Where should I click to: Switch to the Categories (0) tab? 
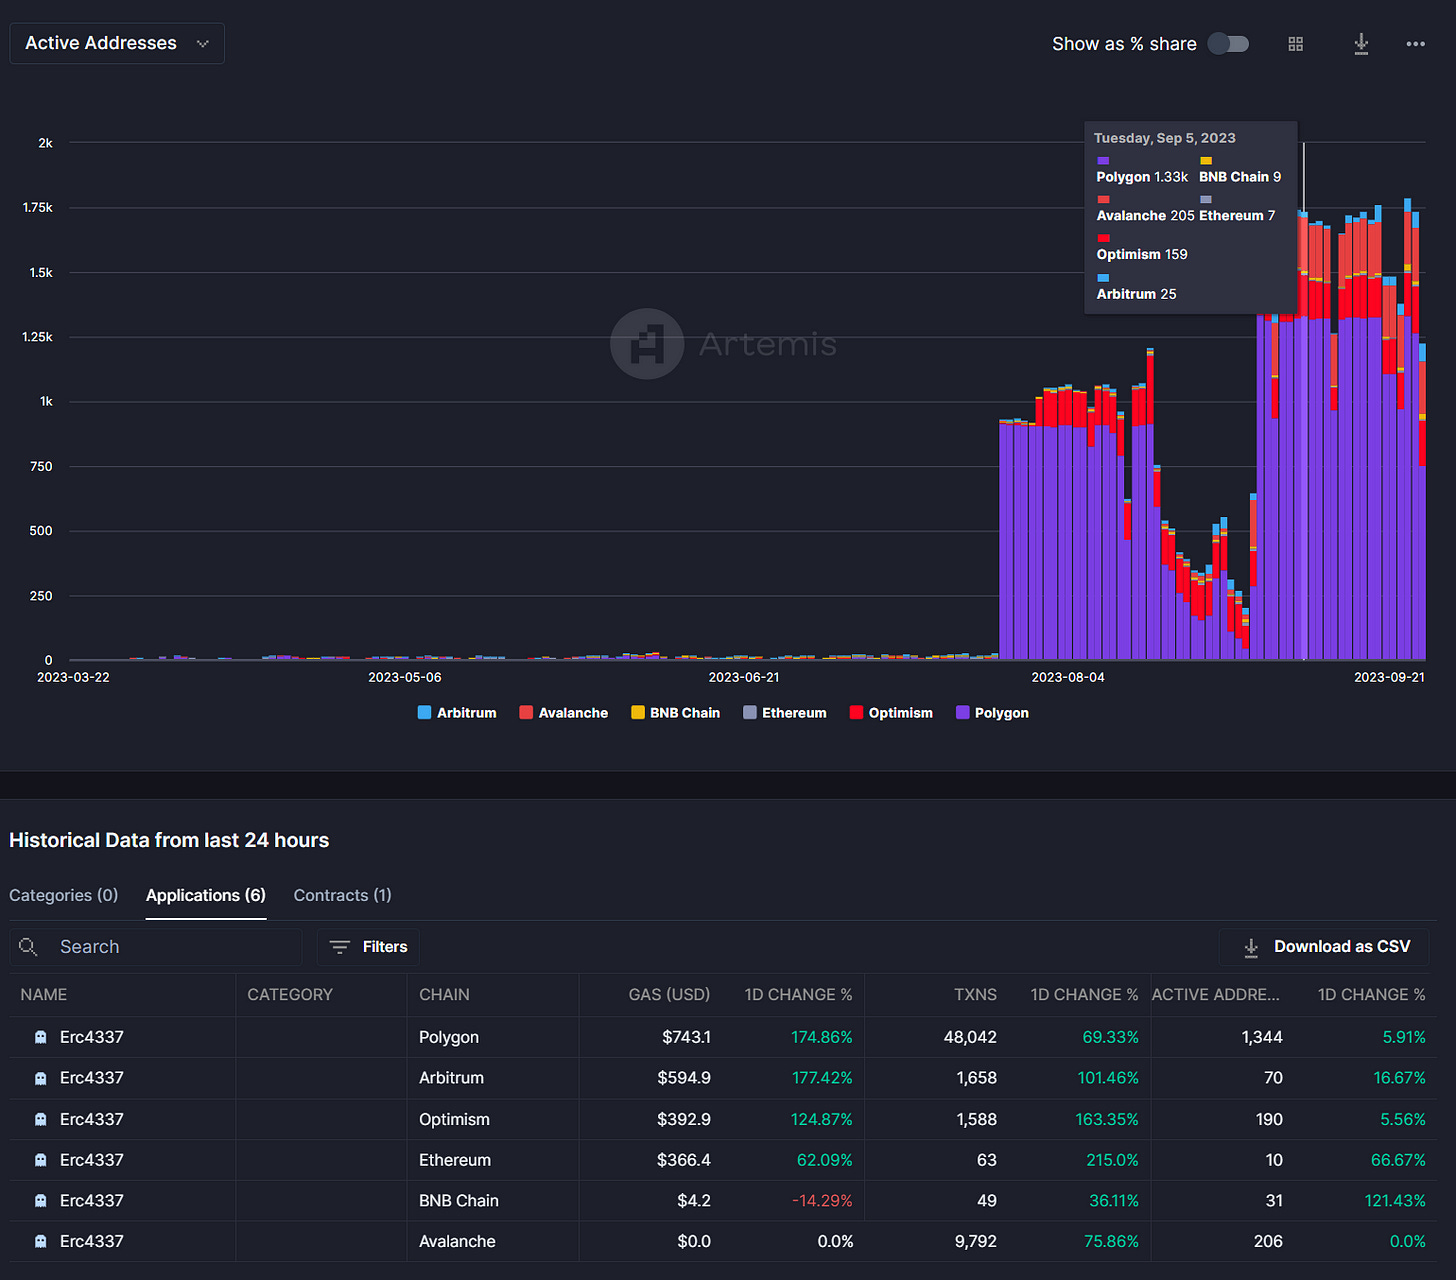[64, 895]
